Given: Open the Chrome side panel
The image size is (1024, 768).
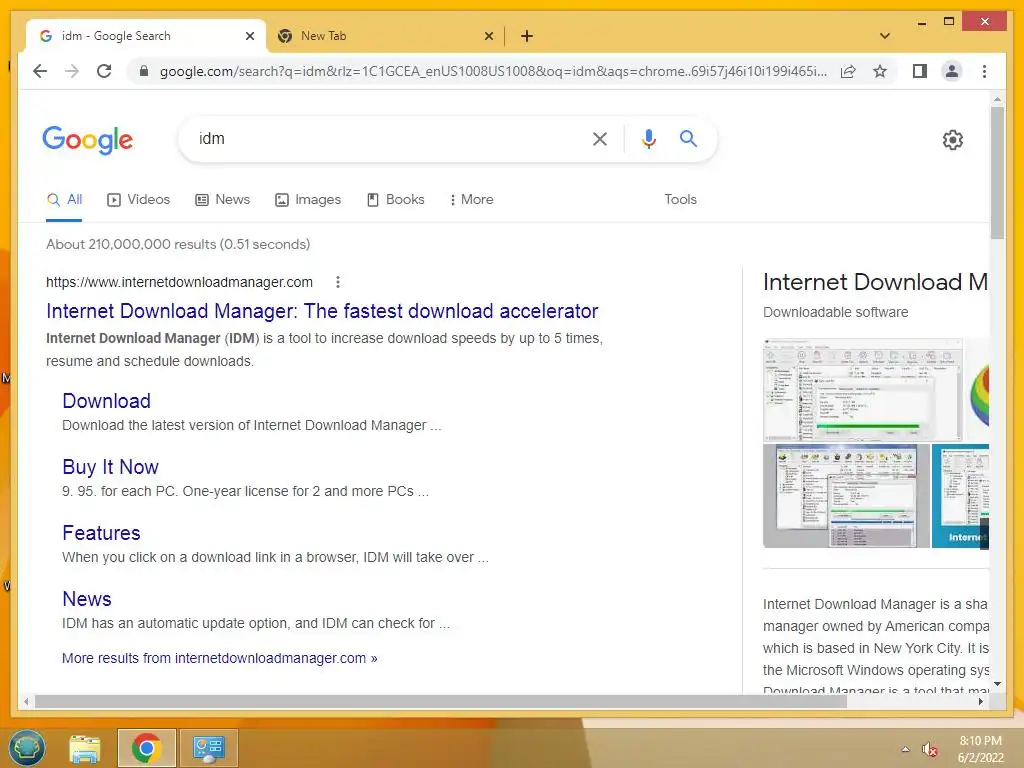Looking at the screenshot, I should 920,71.
